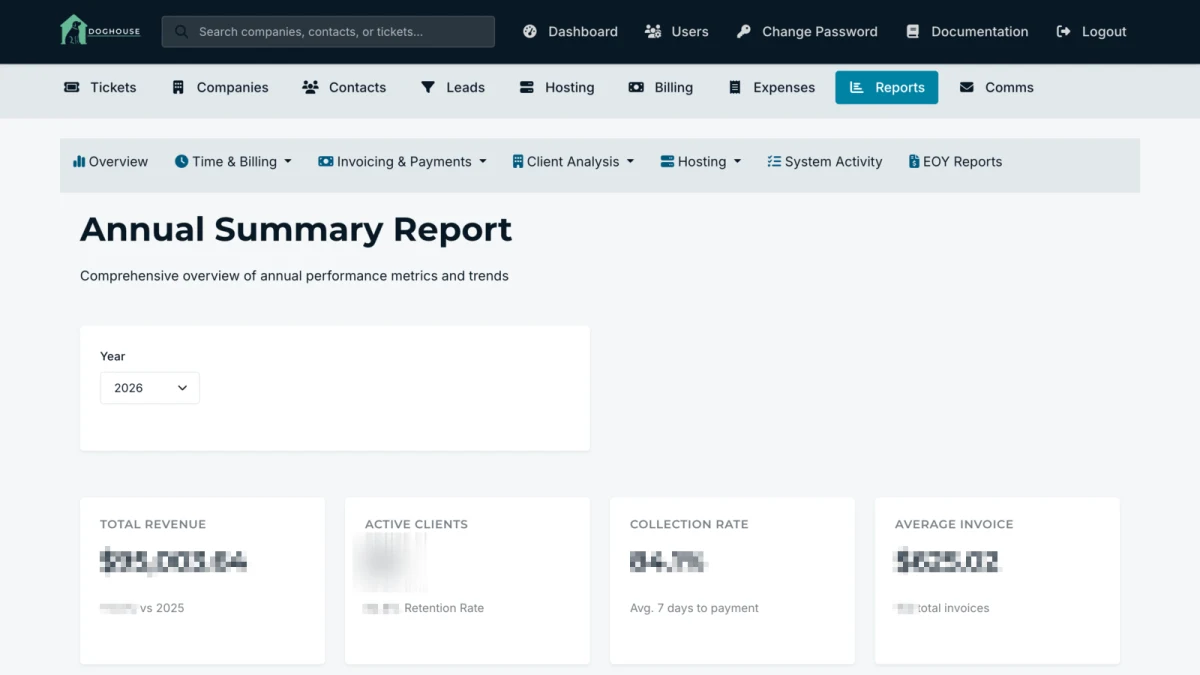Click the System Activity checklist icon
Viewport: 1200px width, 675px height.
click(x=774, y=161)
